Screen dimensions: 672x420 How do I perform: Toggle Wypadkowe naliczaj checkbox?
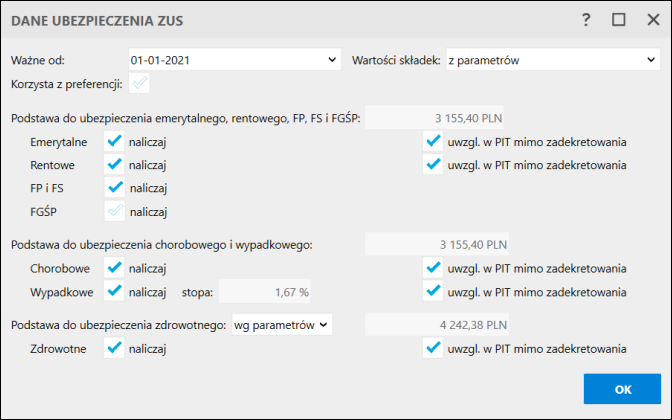(114, 291)
